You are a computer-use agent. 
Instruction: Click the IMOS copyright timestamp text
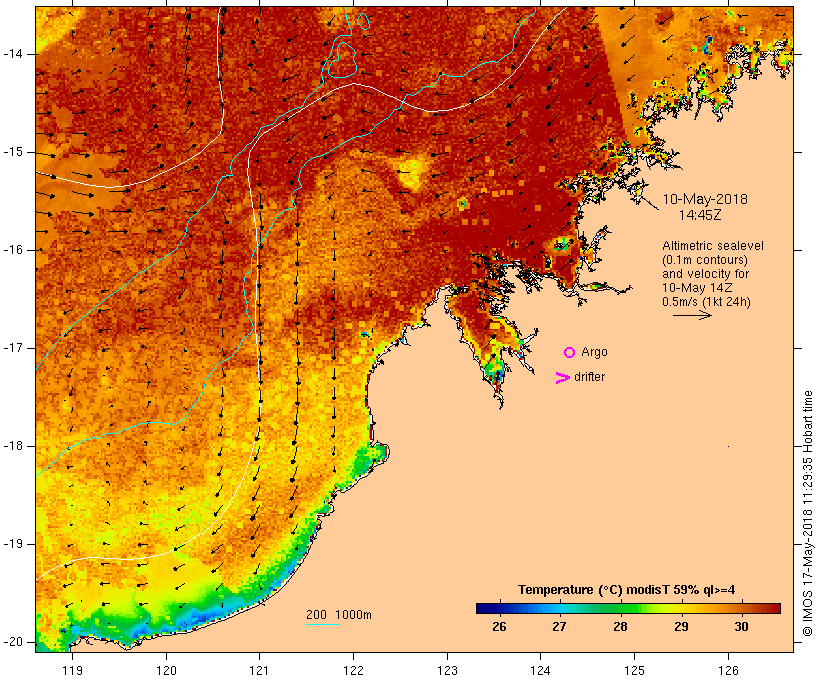click(807, 513)
